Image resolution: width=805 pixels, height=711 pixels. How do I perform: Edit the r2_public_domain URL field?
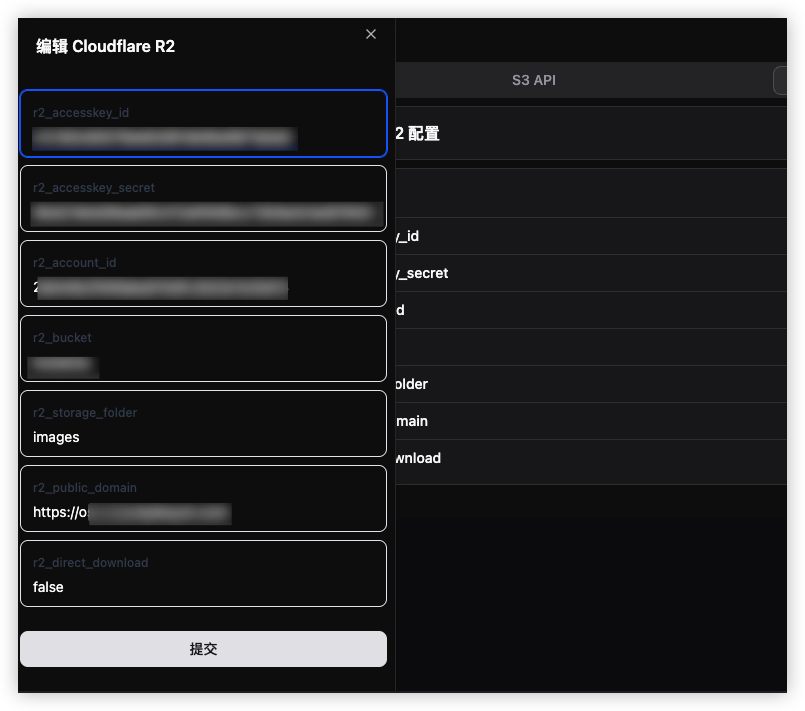pos(203,498)
